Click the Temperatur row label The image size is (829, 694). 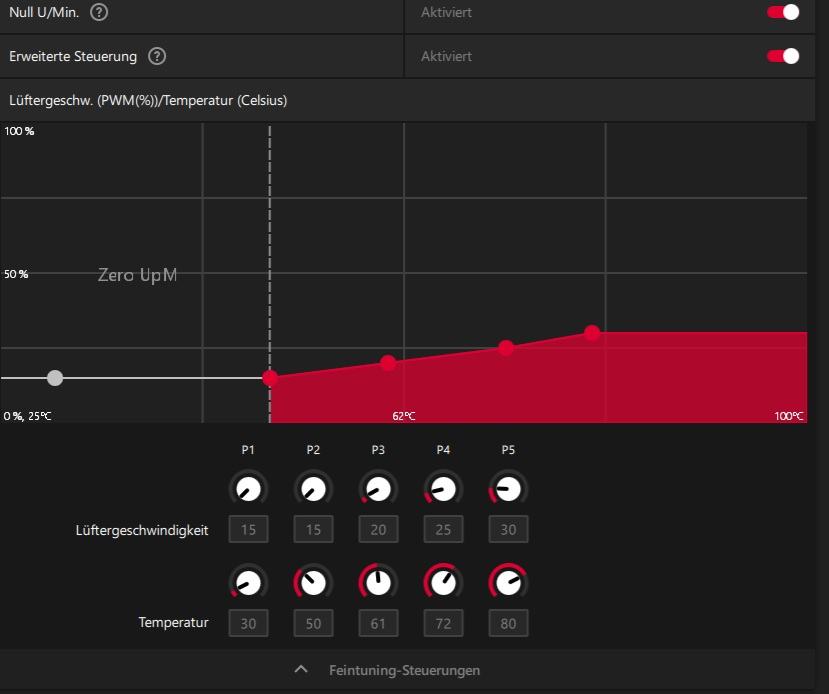173,622
